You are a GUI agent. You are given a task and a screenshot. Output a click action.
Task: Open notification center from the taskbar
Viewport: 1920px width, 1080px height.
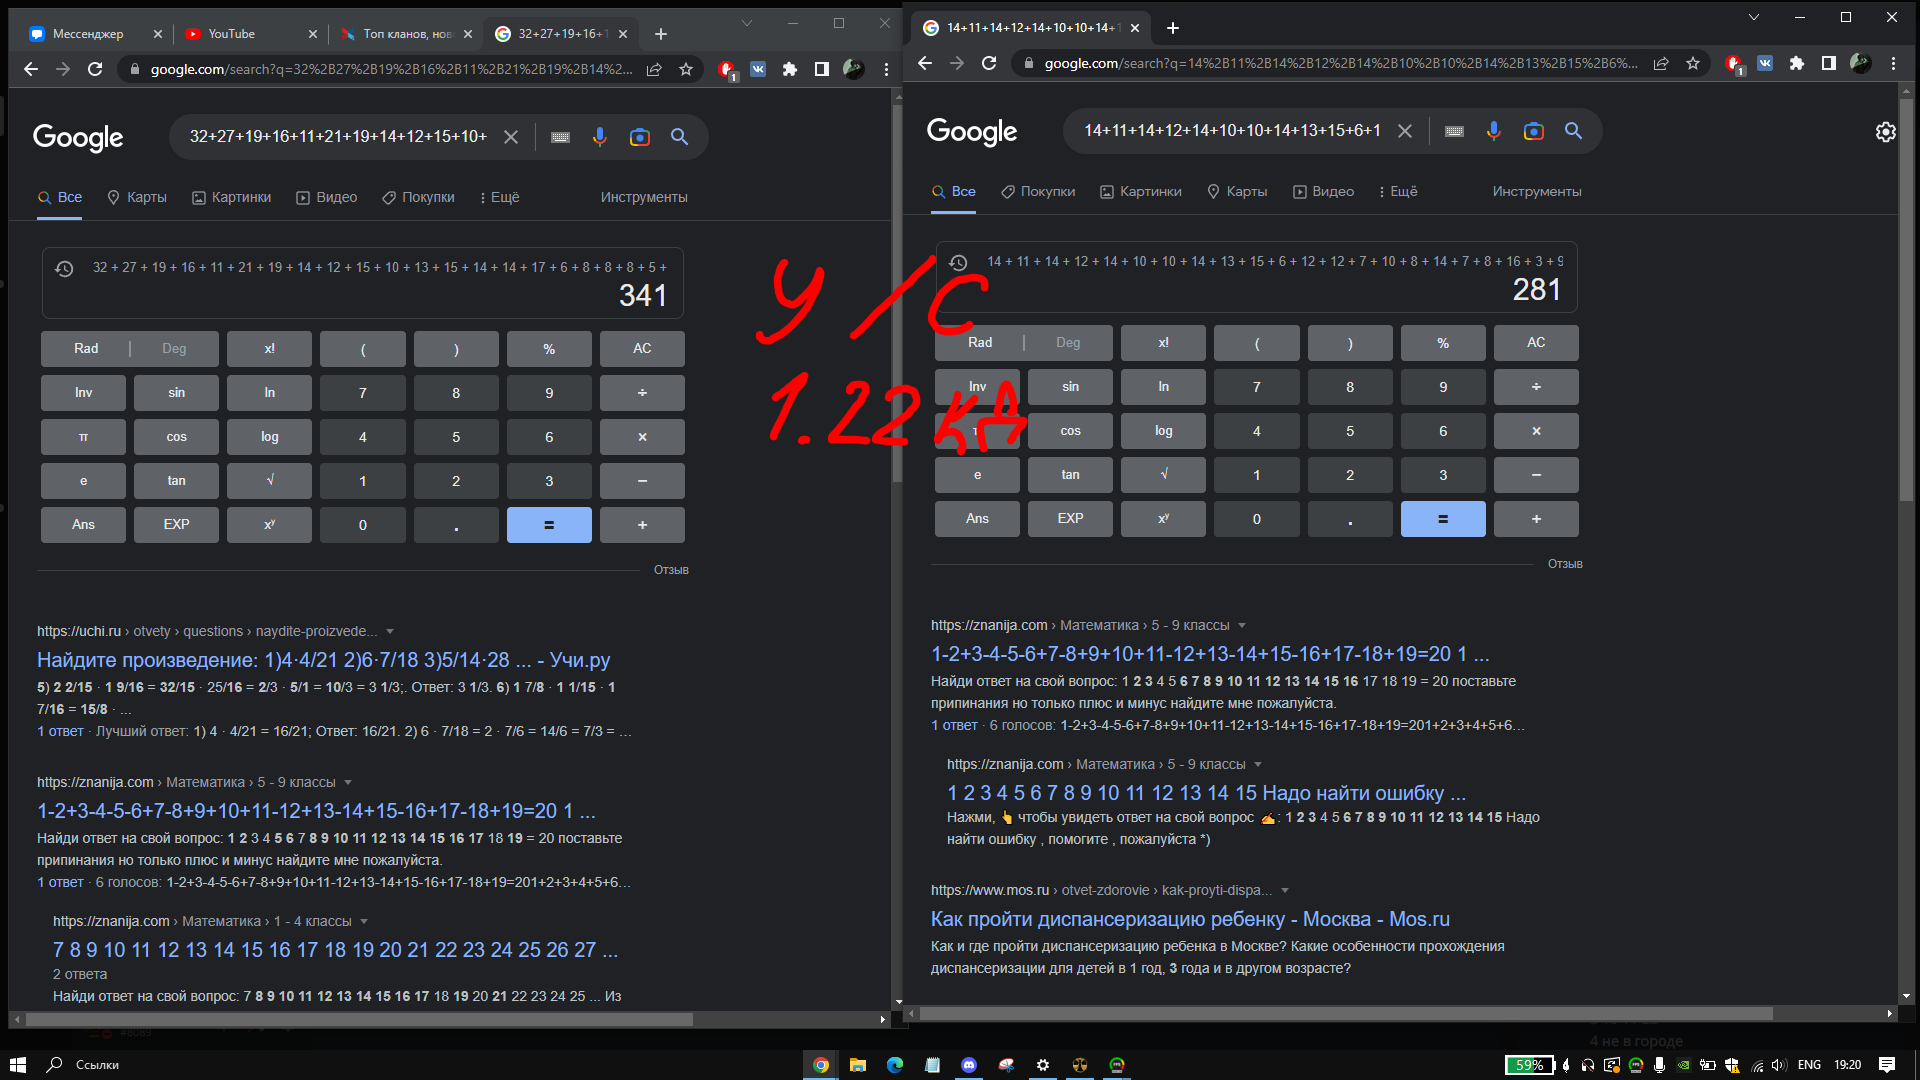(x=1887, y=1065)
